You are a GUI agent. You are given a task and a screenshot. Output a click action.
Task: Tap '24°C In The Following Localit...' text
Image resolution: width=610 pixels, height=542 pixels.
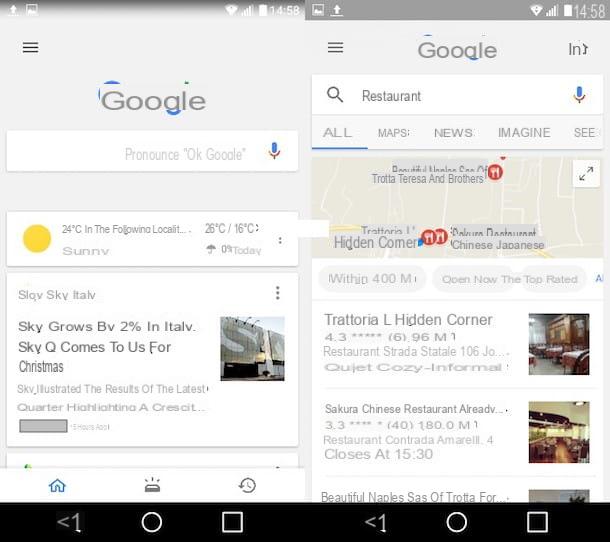pyautogui.click(x=126, y=229)
